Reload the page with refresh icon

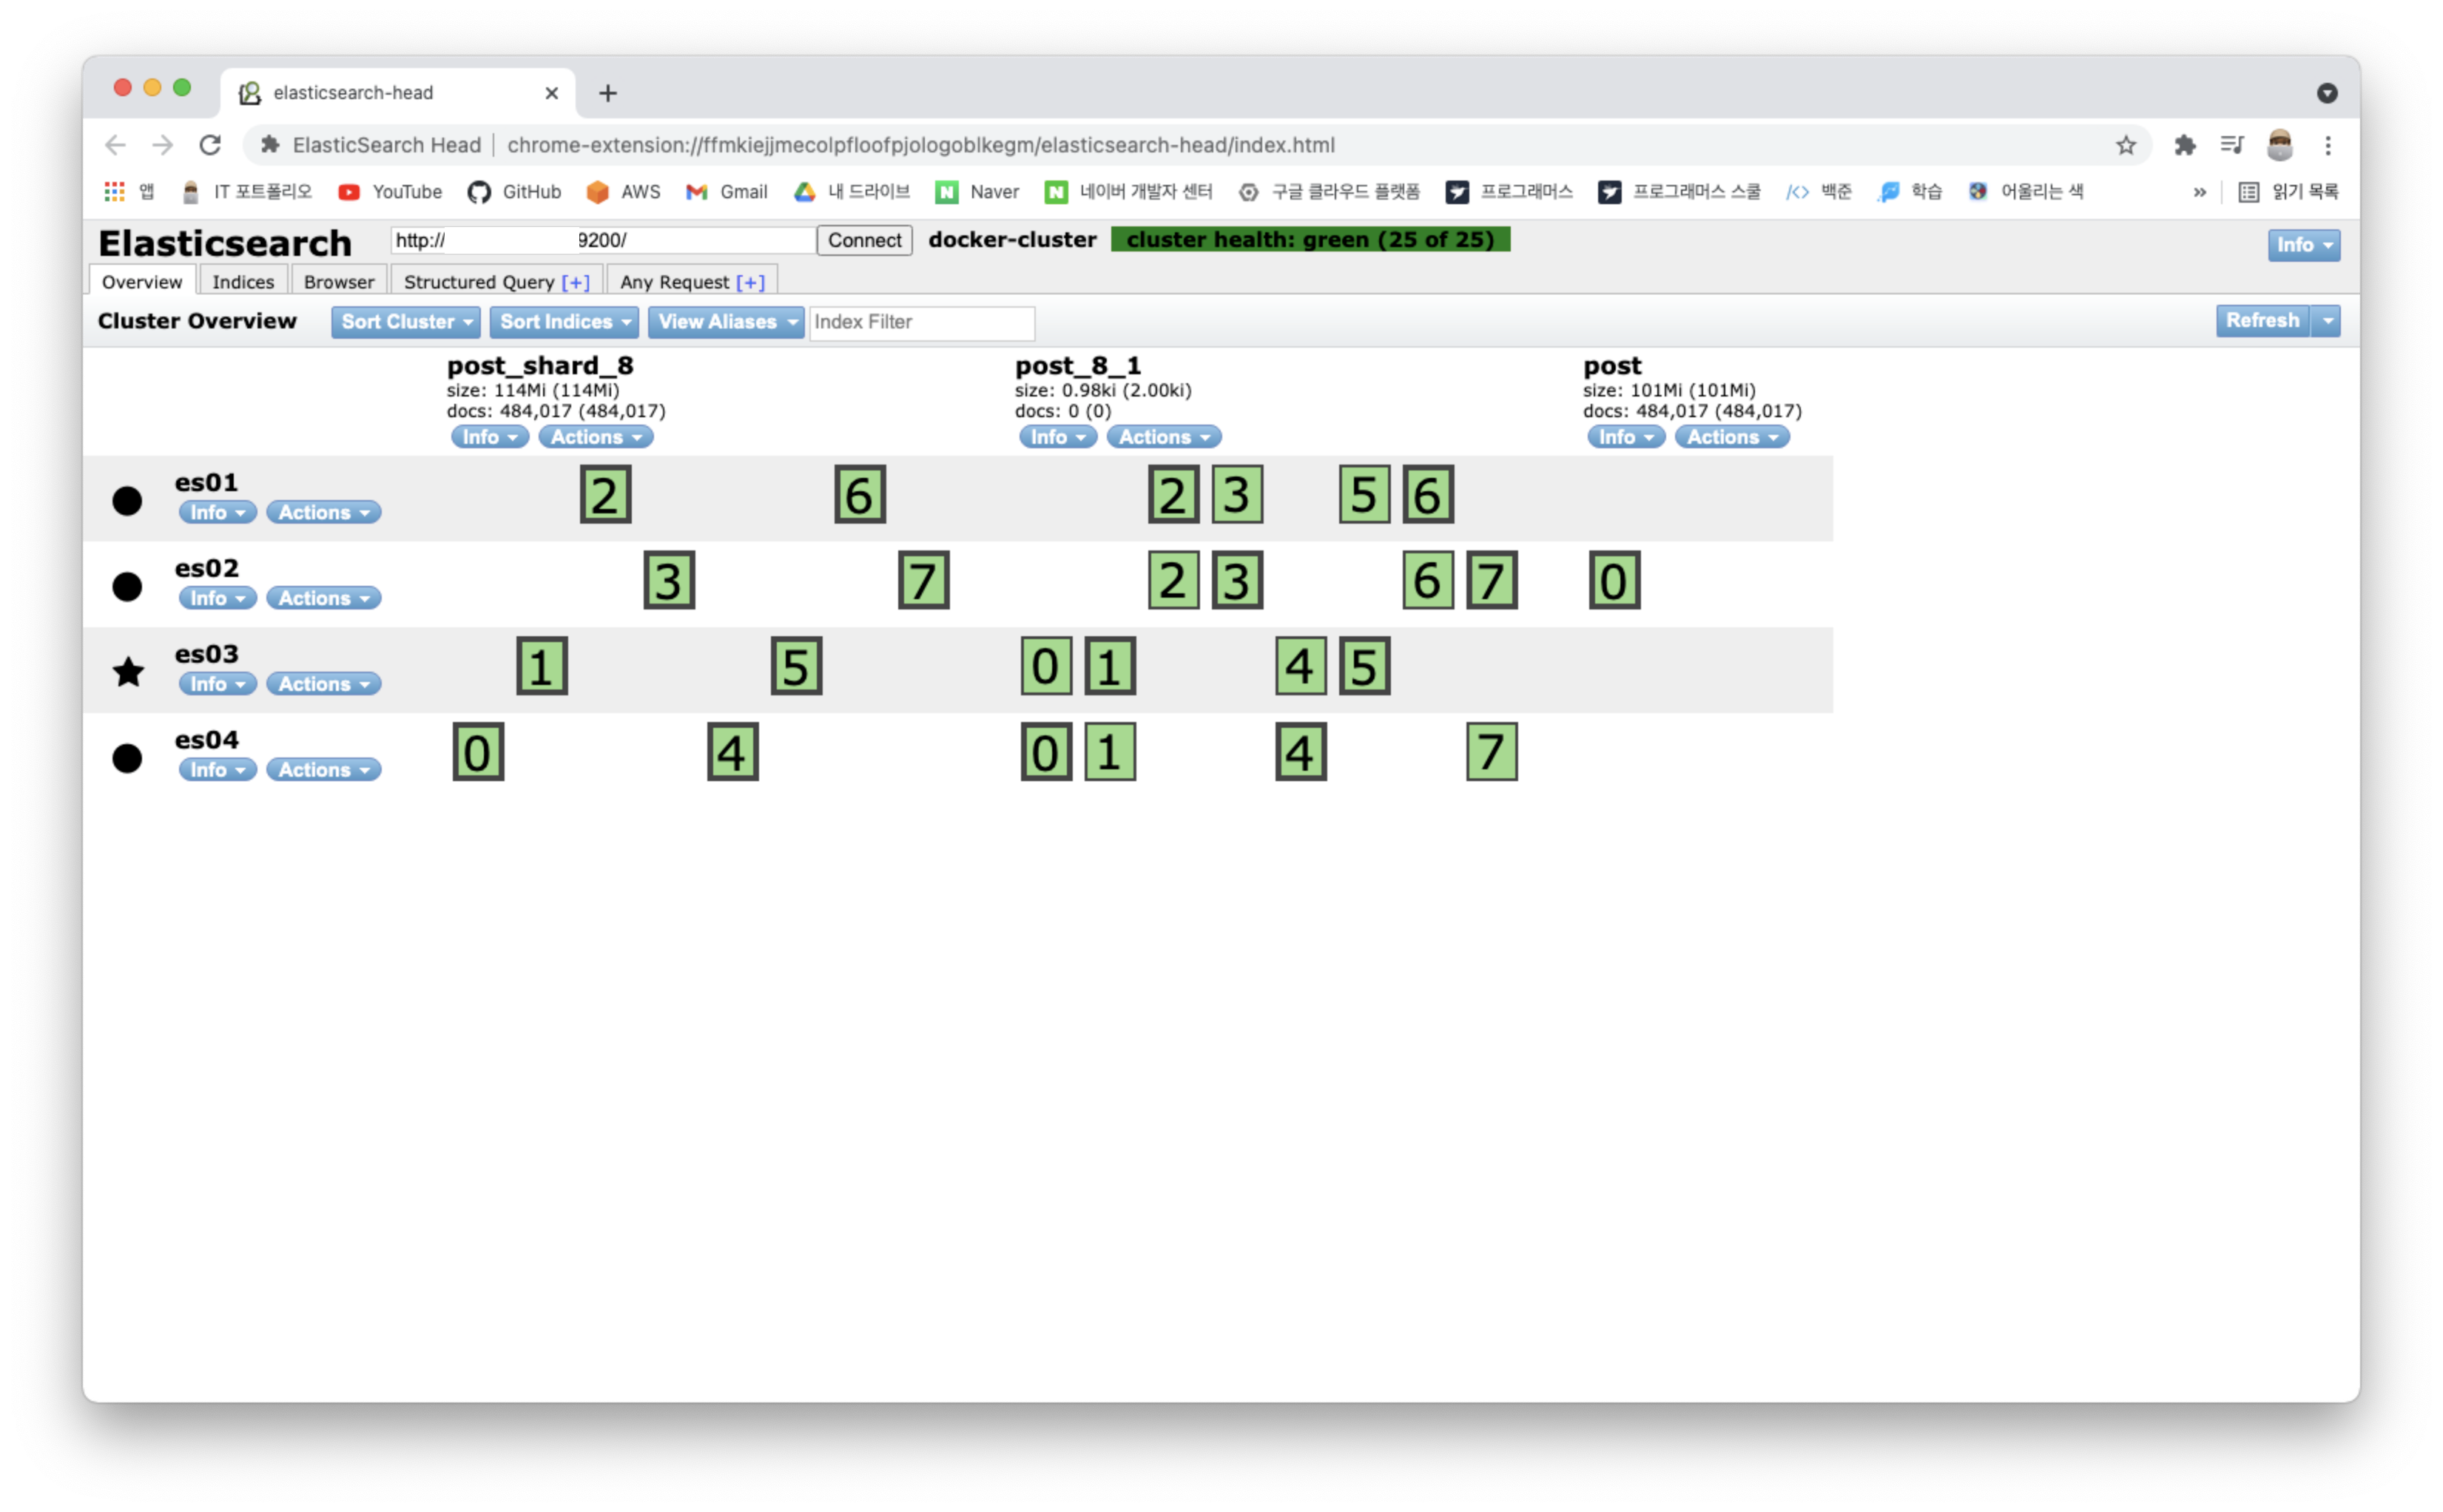[210, 145]
